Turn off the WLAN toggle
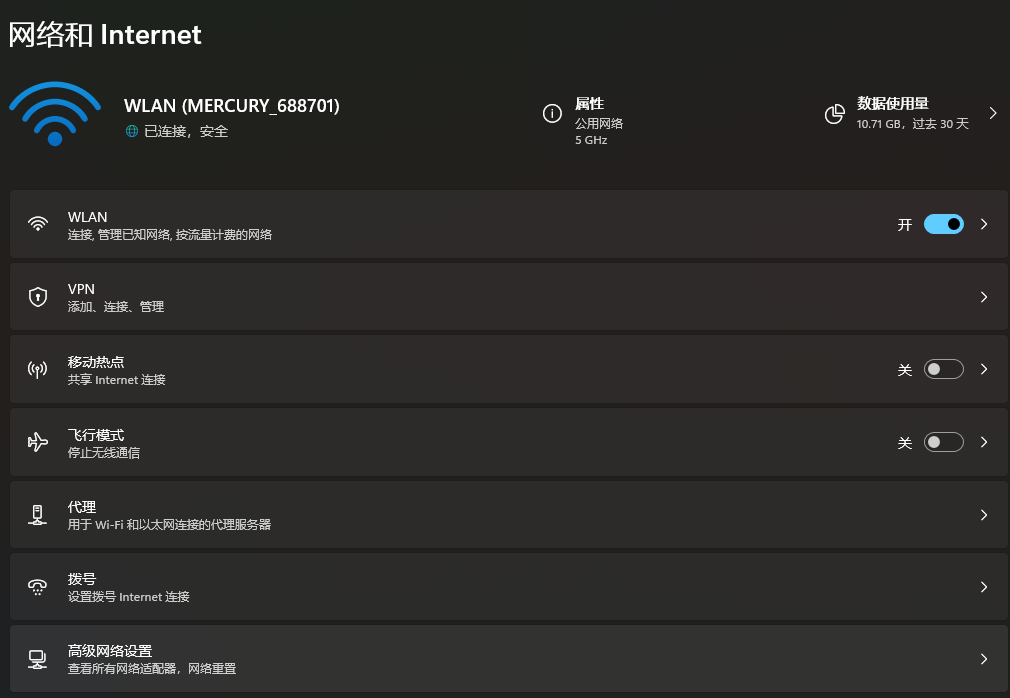This screenshot has height=698, width=1010. click(x=943, y=224)
